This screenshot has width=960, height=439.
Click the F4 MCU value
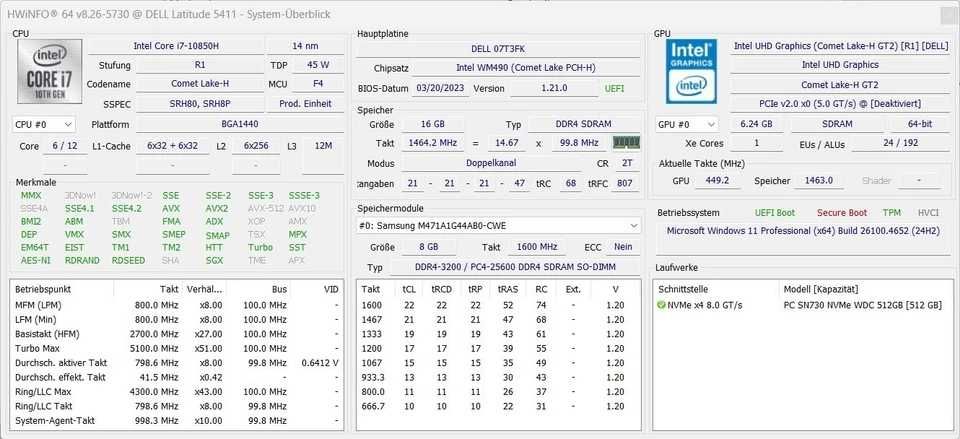pyautogui.click(x=318, y=84)
